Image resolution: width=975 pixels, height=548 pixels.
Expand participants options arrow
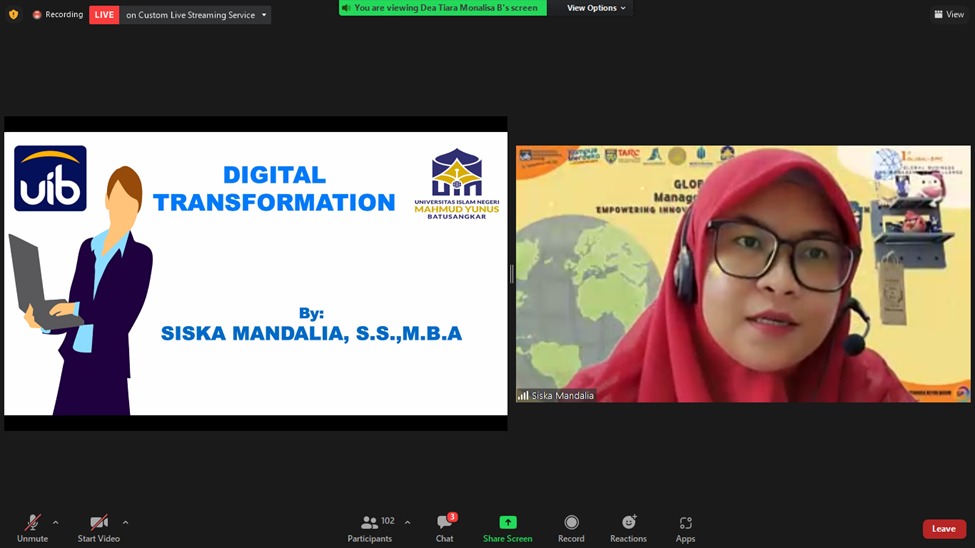coord(407,522)
